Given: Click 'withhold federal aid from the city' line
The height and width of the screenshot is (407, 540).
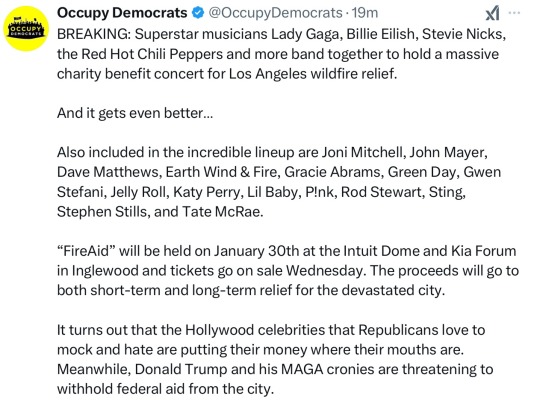Looking at the screenshot, I should 163,389.
